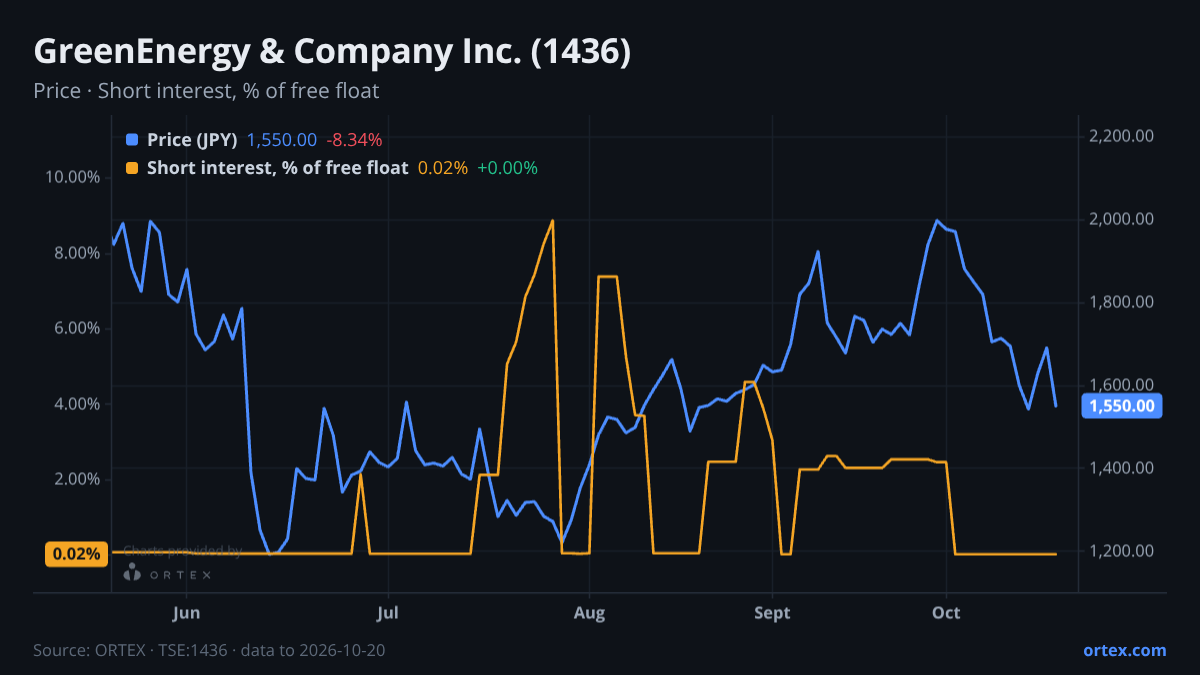Click the 10.00% left axis label
The image size is (1200, 675).
point(73,178)
